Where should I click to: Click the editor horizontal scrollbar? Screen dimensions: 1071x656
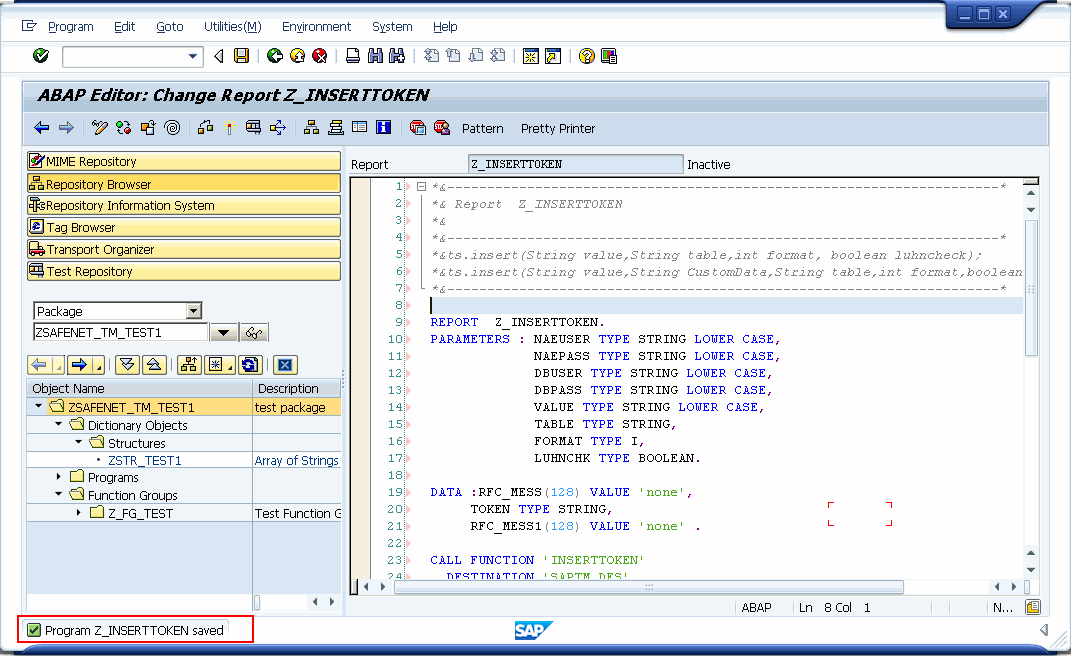pos(649,587)
